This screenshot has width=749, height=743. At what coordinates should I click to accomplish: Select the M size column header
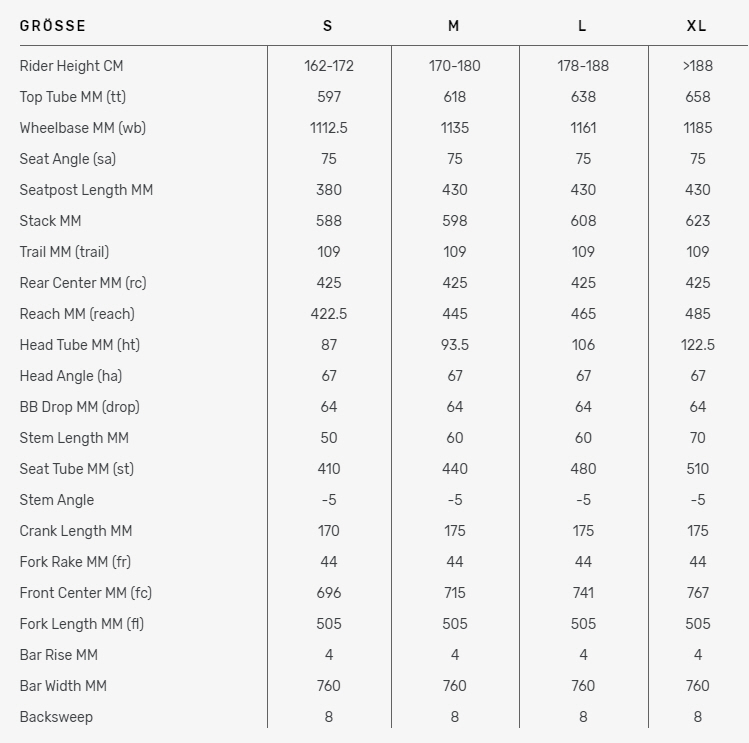coord(454,26)
